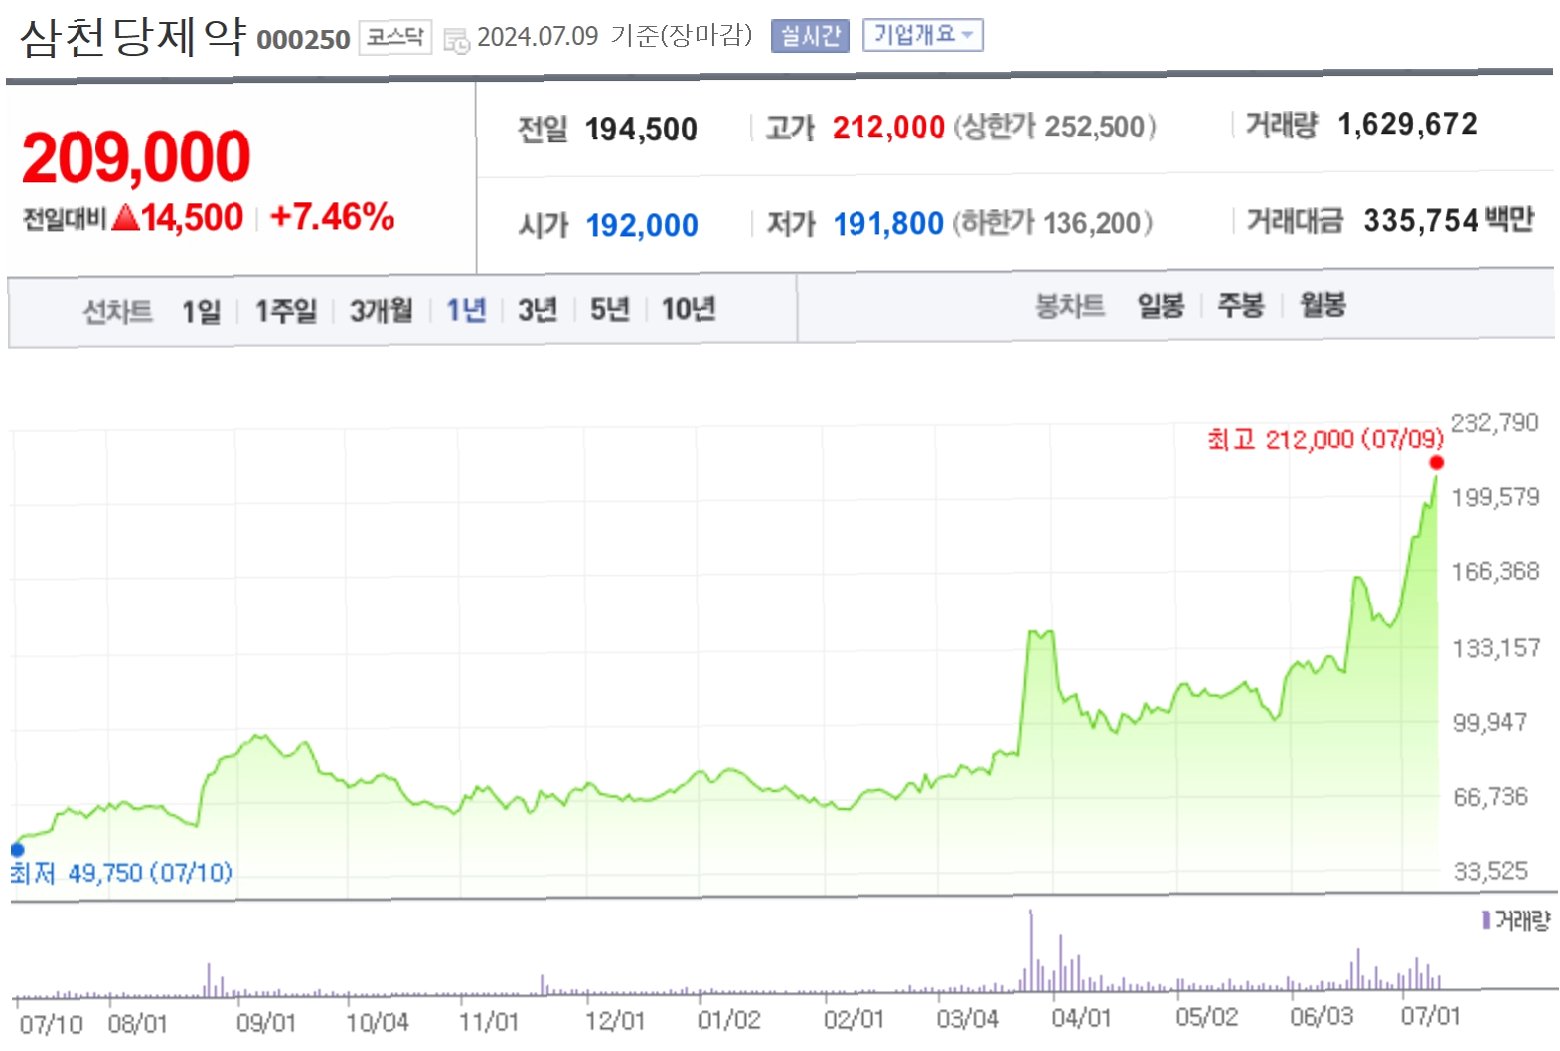
Task: Switch to the 3년 chart range
Action: [x=537, y=311]
